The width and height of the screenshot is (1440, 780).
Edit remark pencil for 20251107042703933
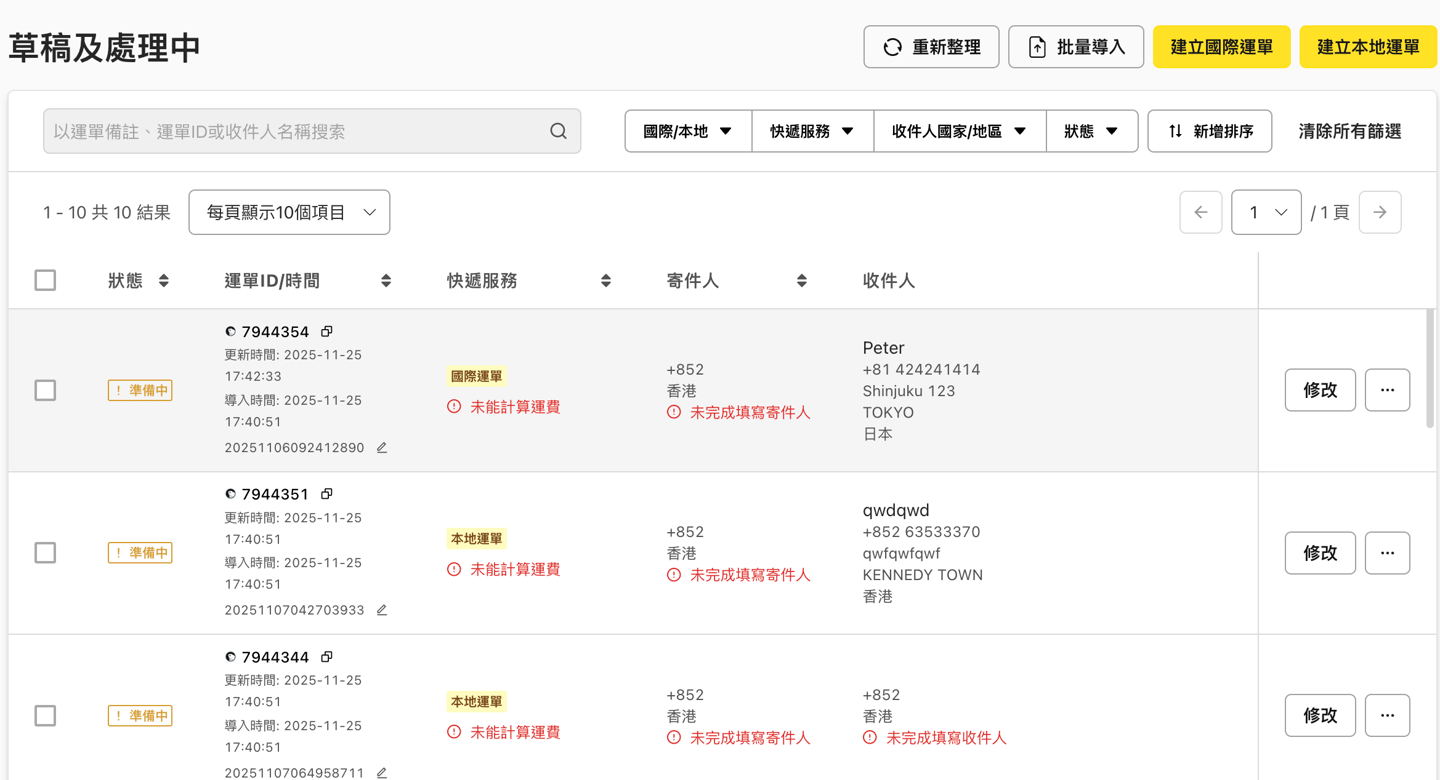point(382,610)
